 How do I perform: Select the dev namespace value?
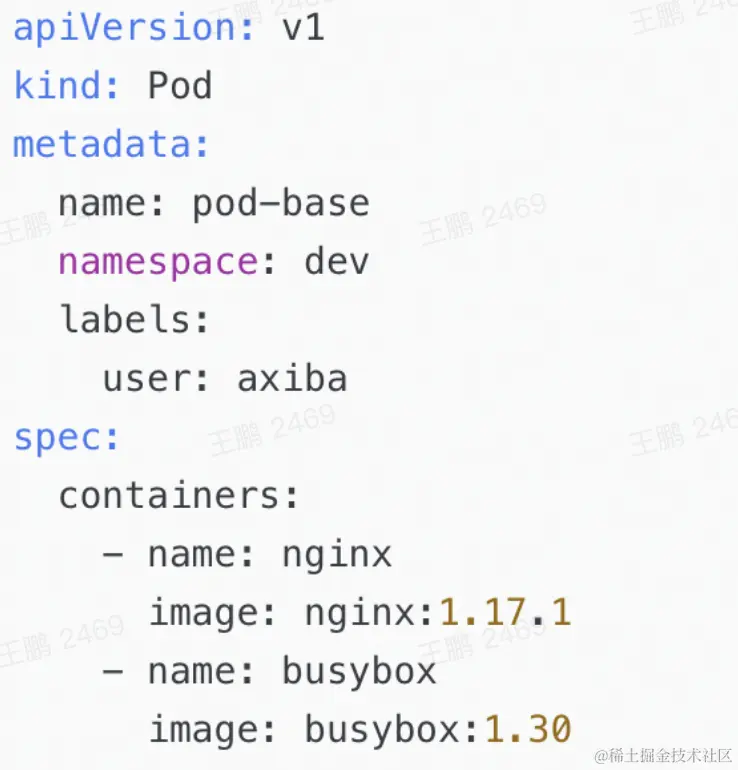tap(336, 261)
